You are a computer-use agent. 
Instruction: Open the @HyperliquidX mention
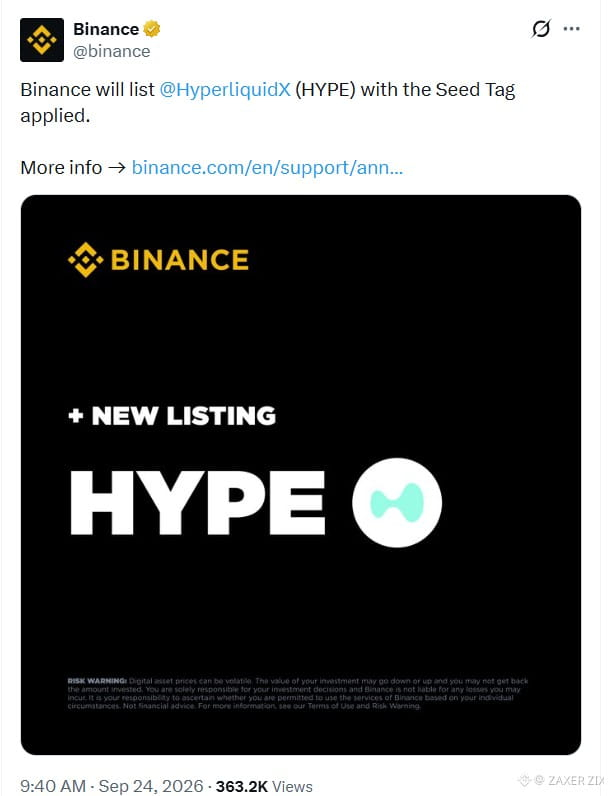pos(225,90)
